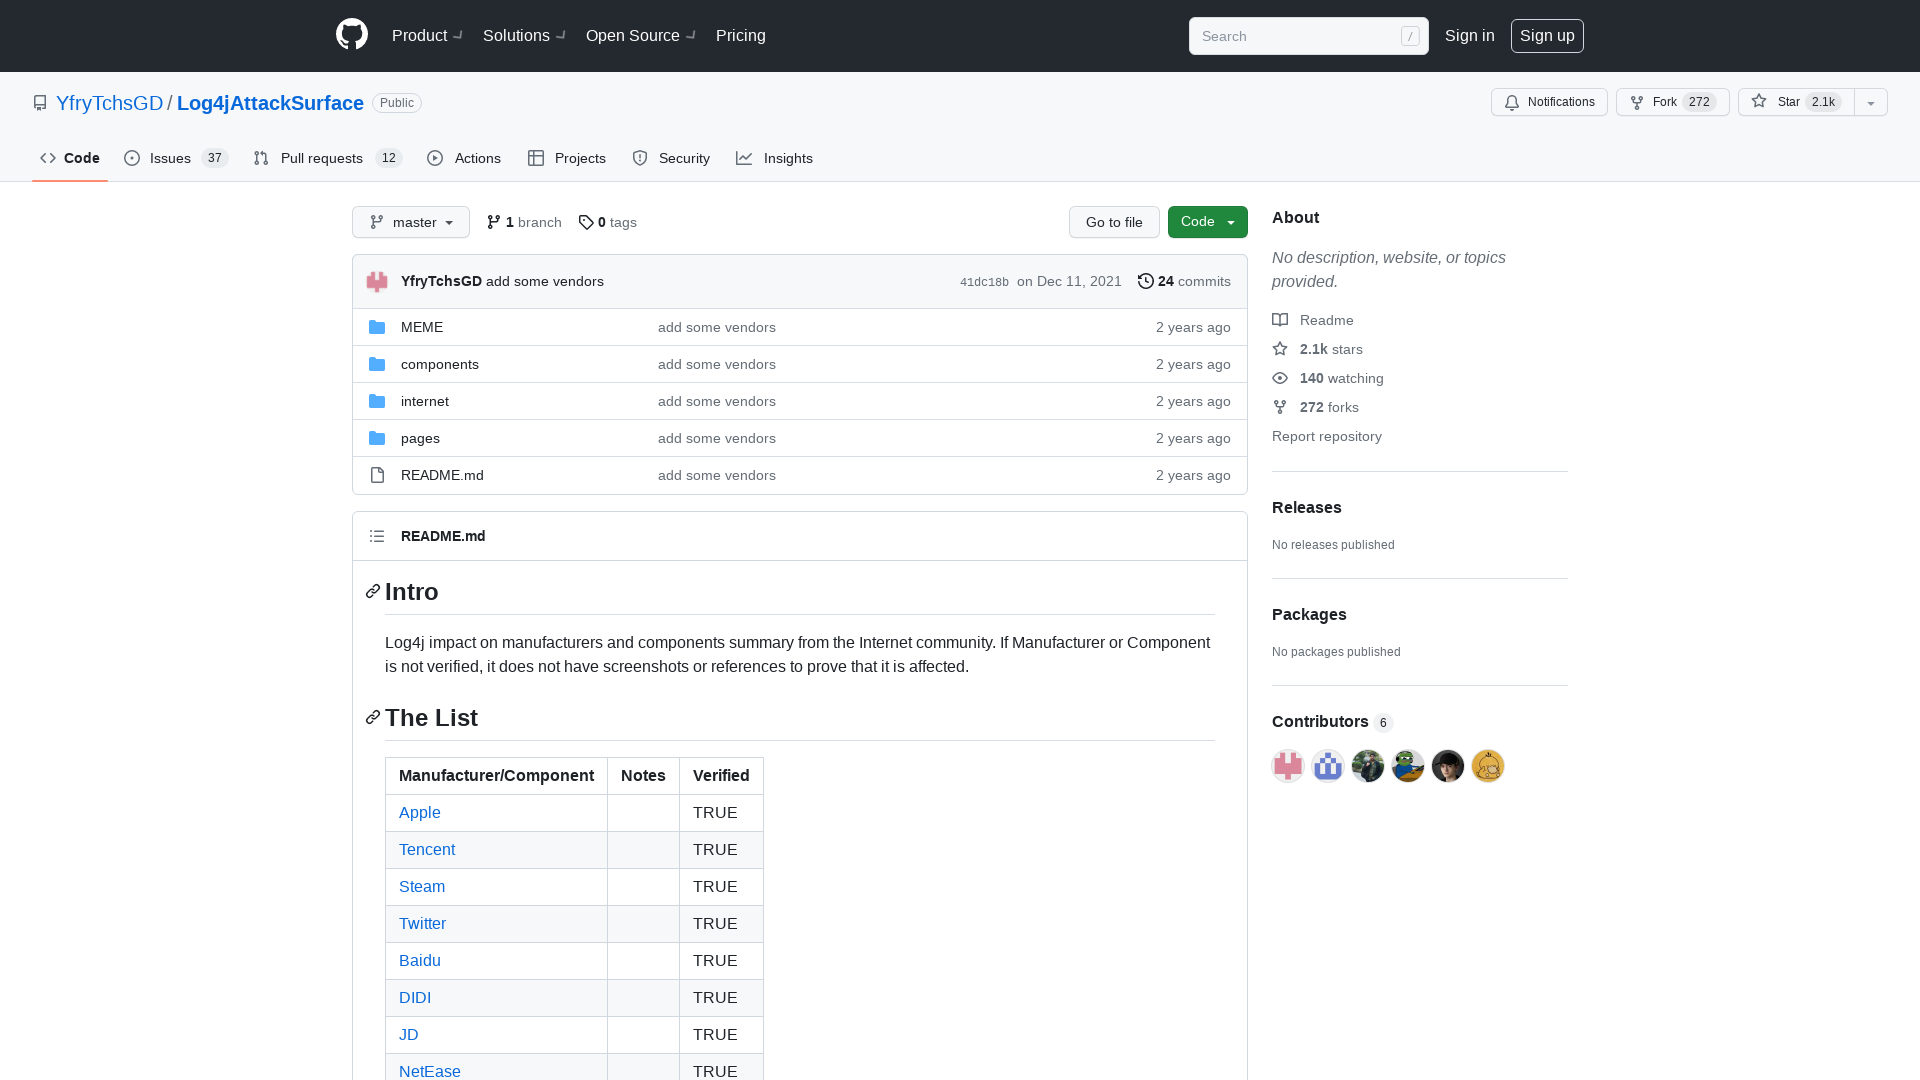The image size is (1920, 1080).
Task: Open the Tencent link in the table
Action: click(x=427, y=850)
